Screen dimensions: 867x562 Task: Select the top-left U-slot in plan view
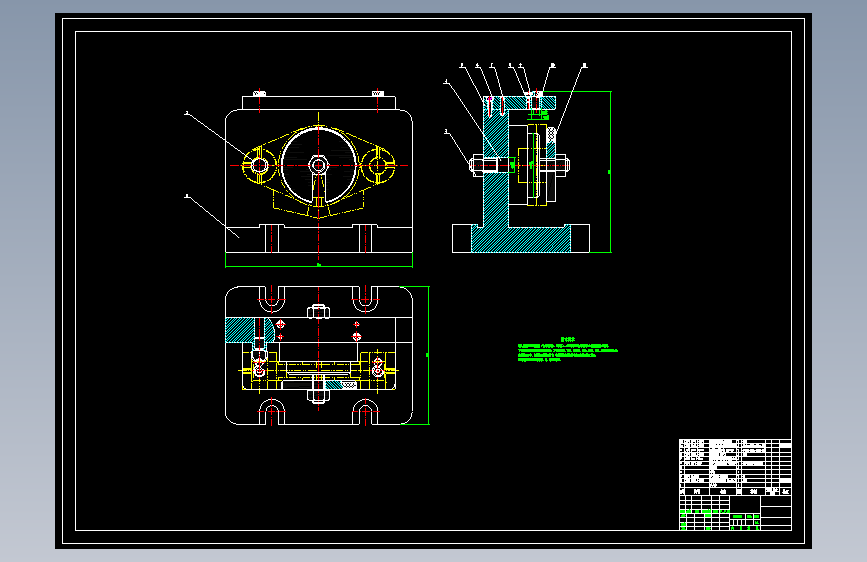(x=271, y=299)
